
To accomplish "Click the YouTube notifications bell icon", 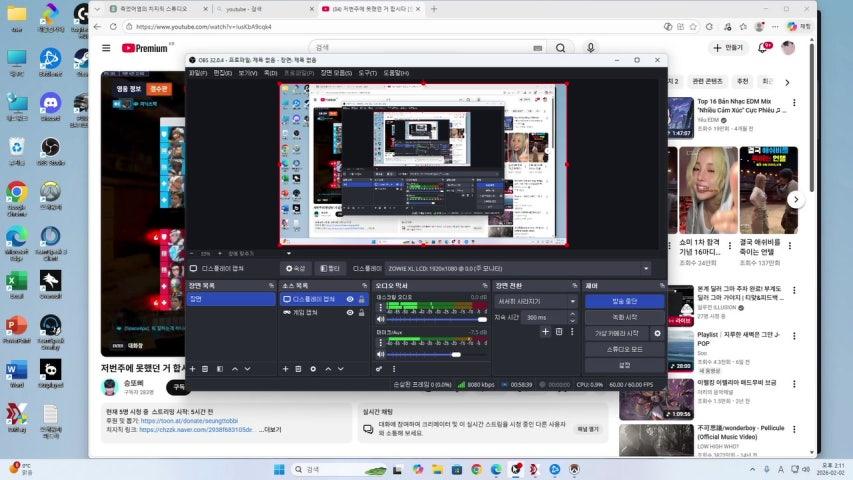I will pyautogui.click(x=765, y=47).
